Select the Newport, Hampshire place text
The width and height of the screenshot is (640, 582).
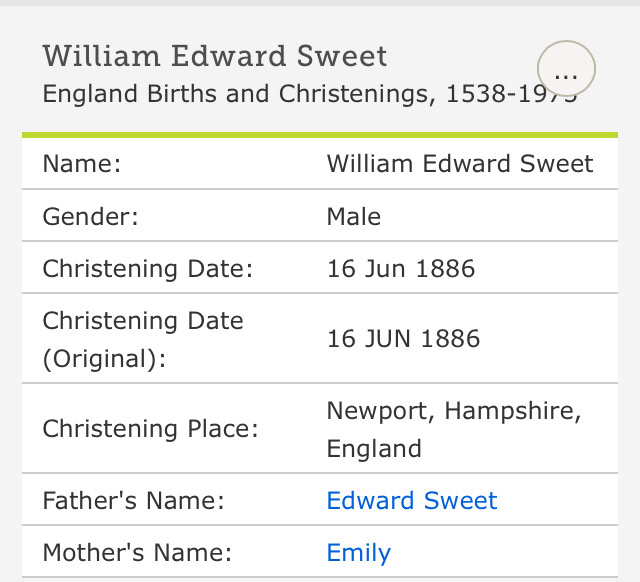click(x=454, y=411)
